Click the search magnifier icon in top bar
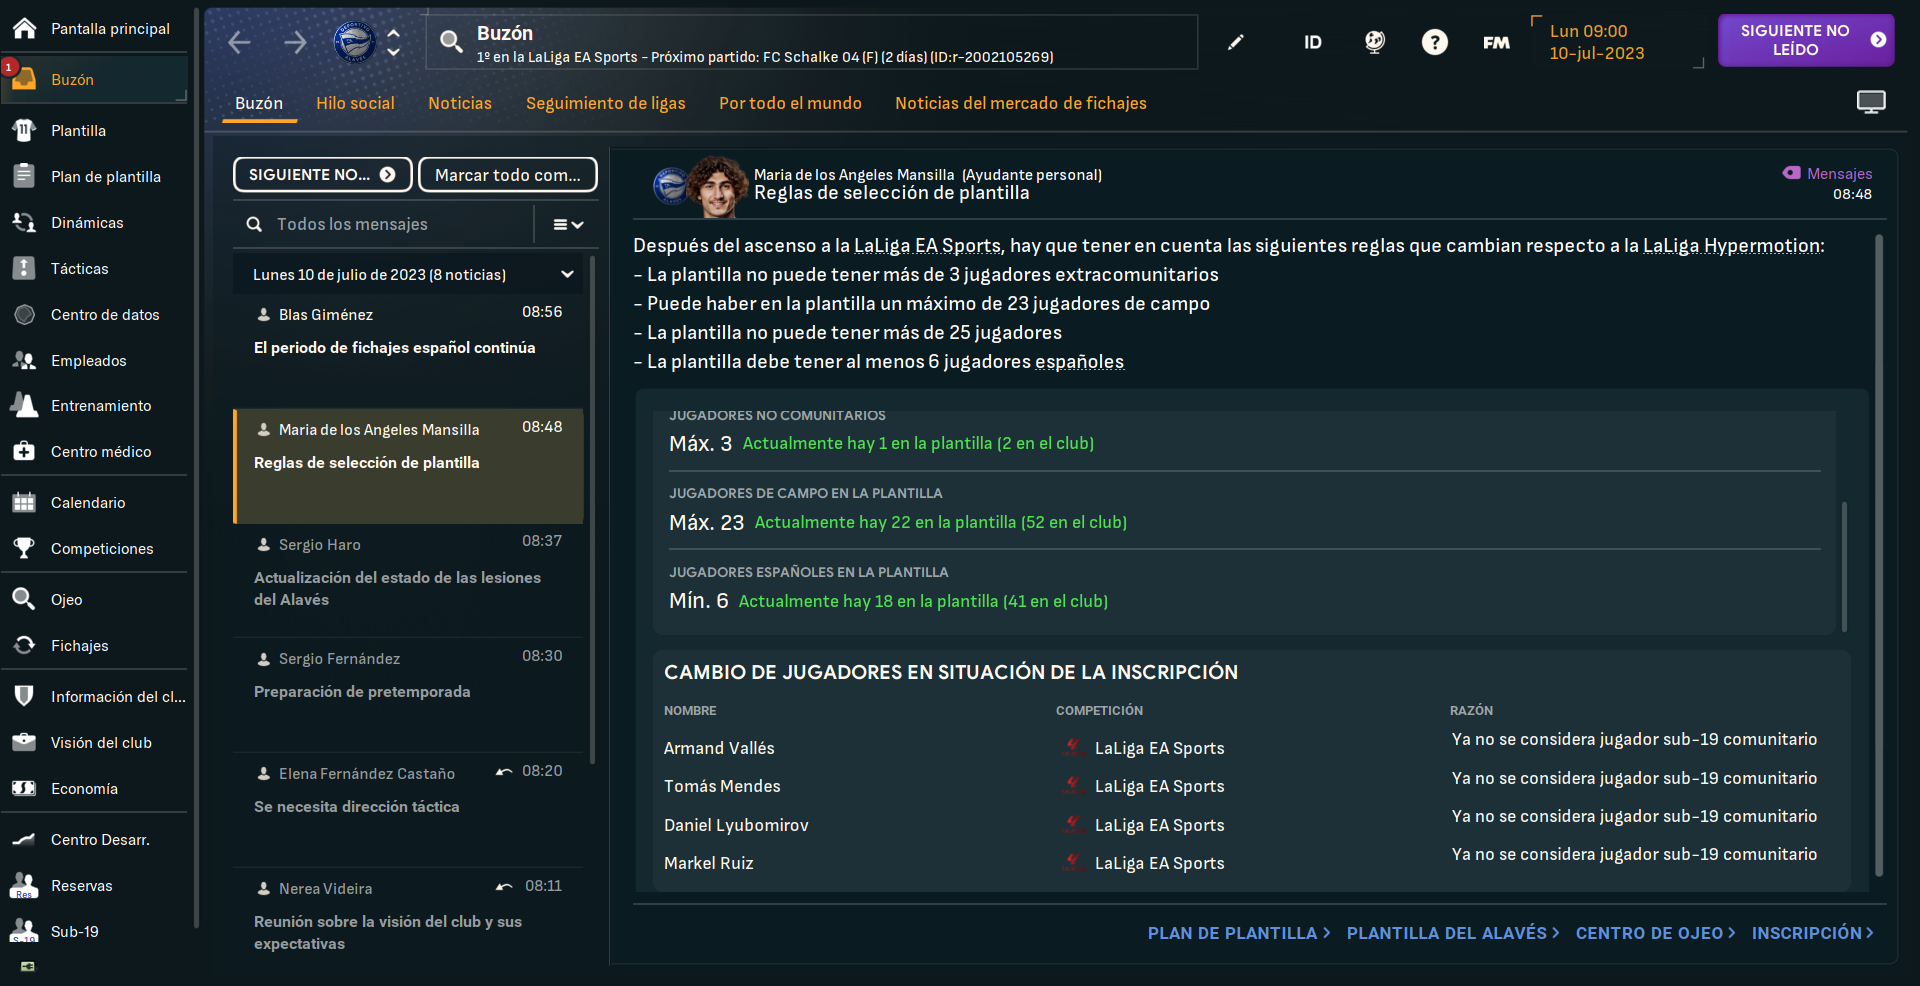The height and width of the screenshot is (986, 1920). point(451,42)
